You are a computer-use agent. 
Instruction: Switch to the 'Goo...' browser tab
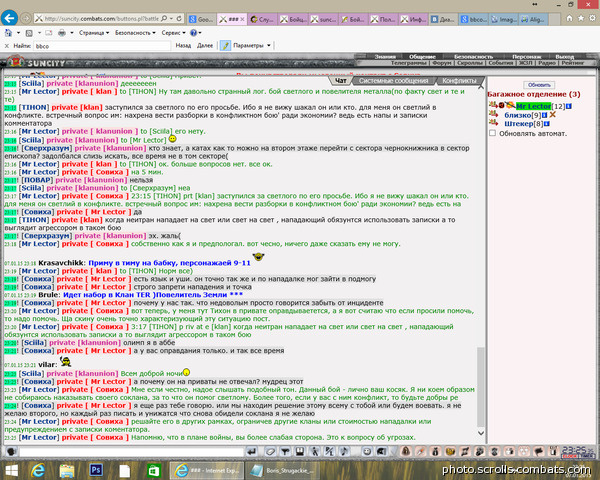[202, 19]
